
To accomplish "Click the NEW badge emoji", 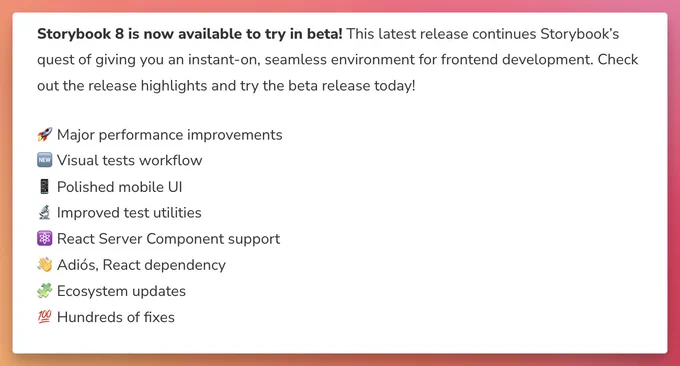I will pyautogui.click(x=44, y=160).
